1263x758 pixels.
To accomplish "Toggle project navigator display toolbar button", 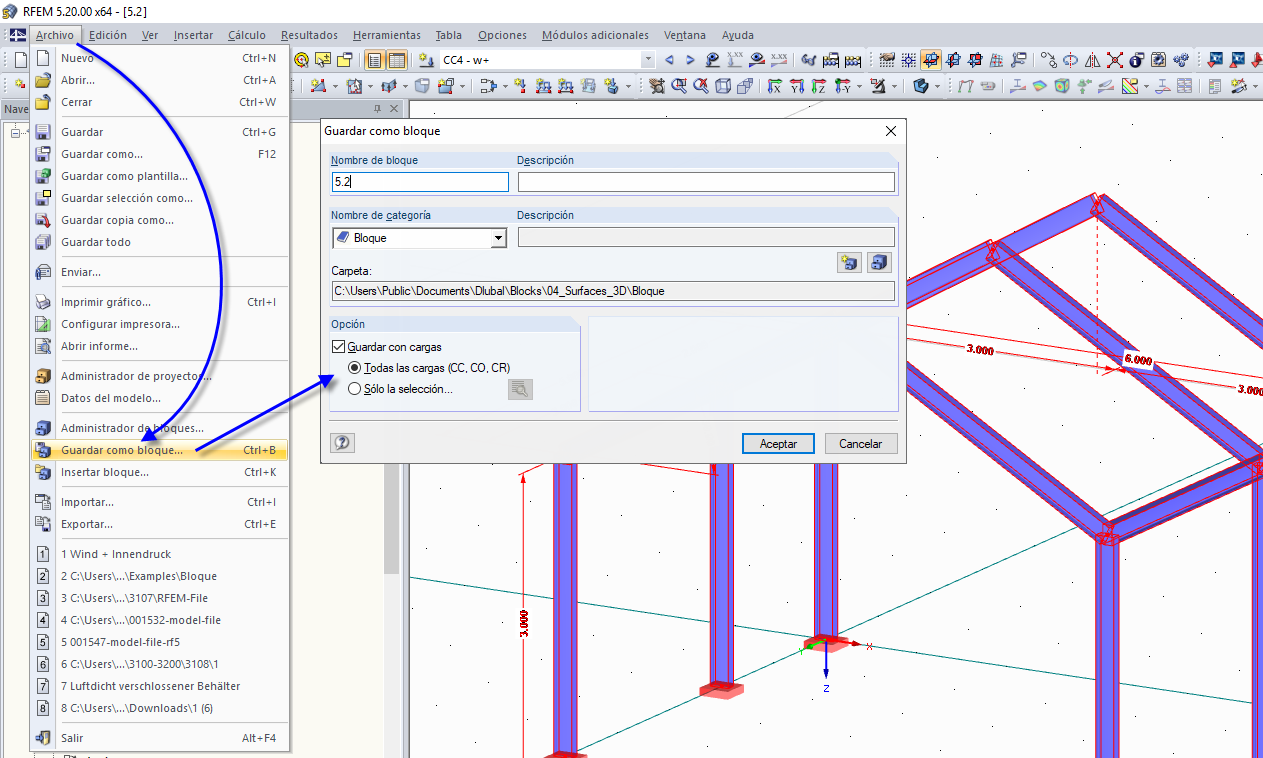I will click(374, 60).
